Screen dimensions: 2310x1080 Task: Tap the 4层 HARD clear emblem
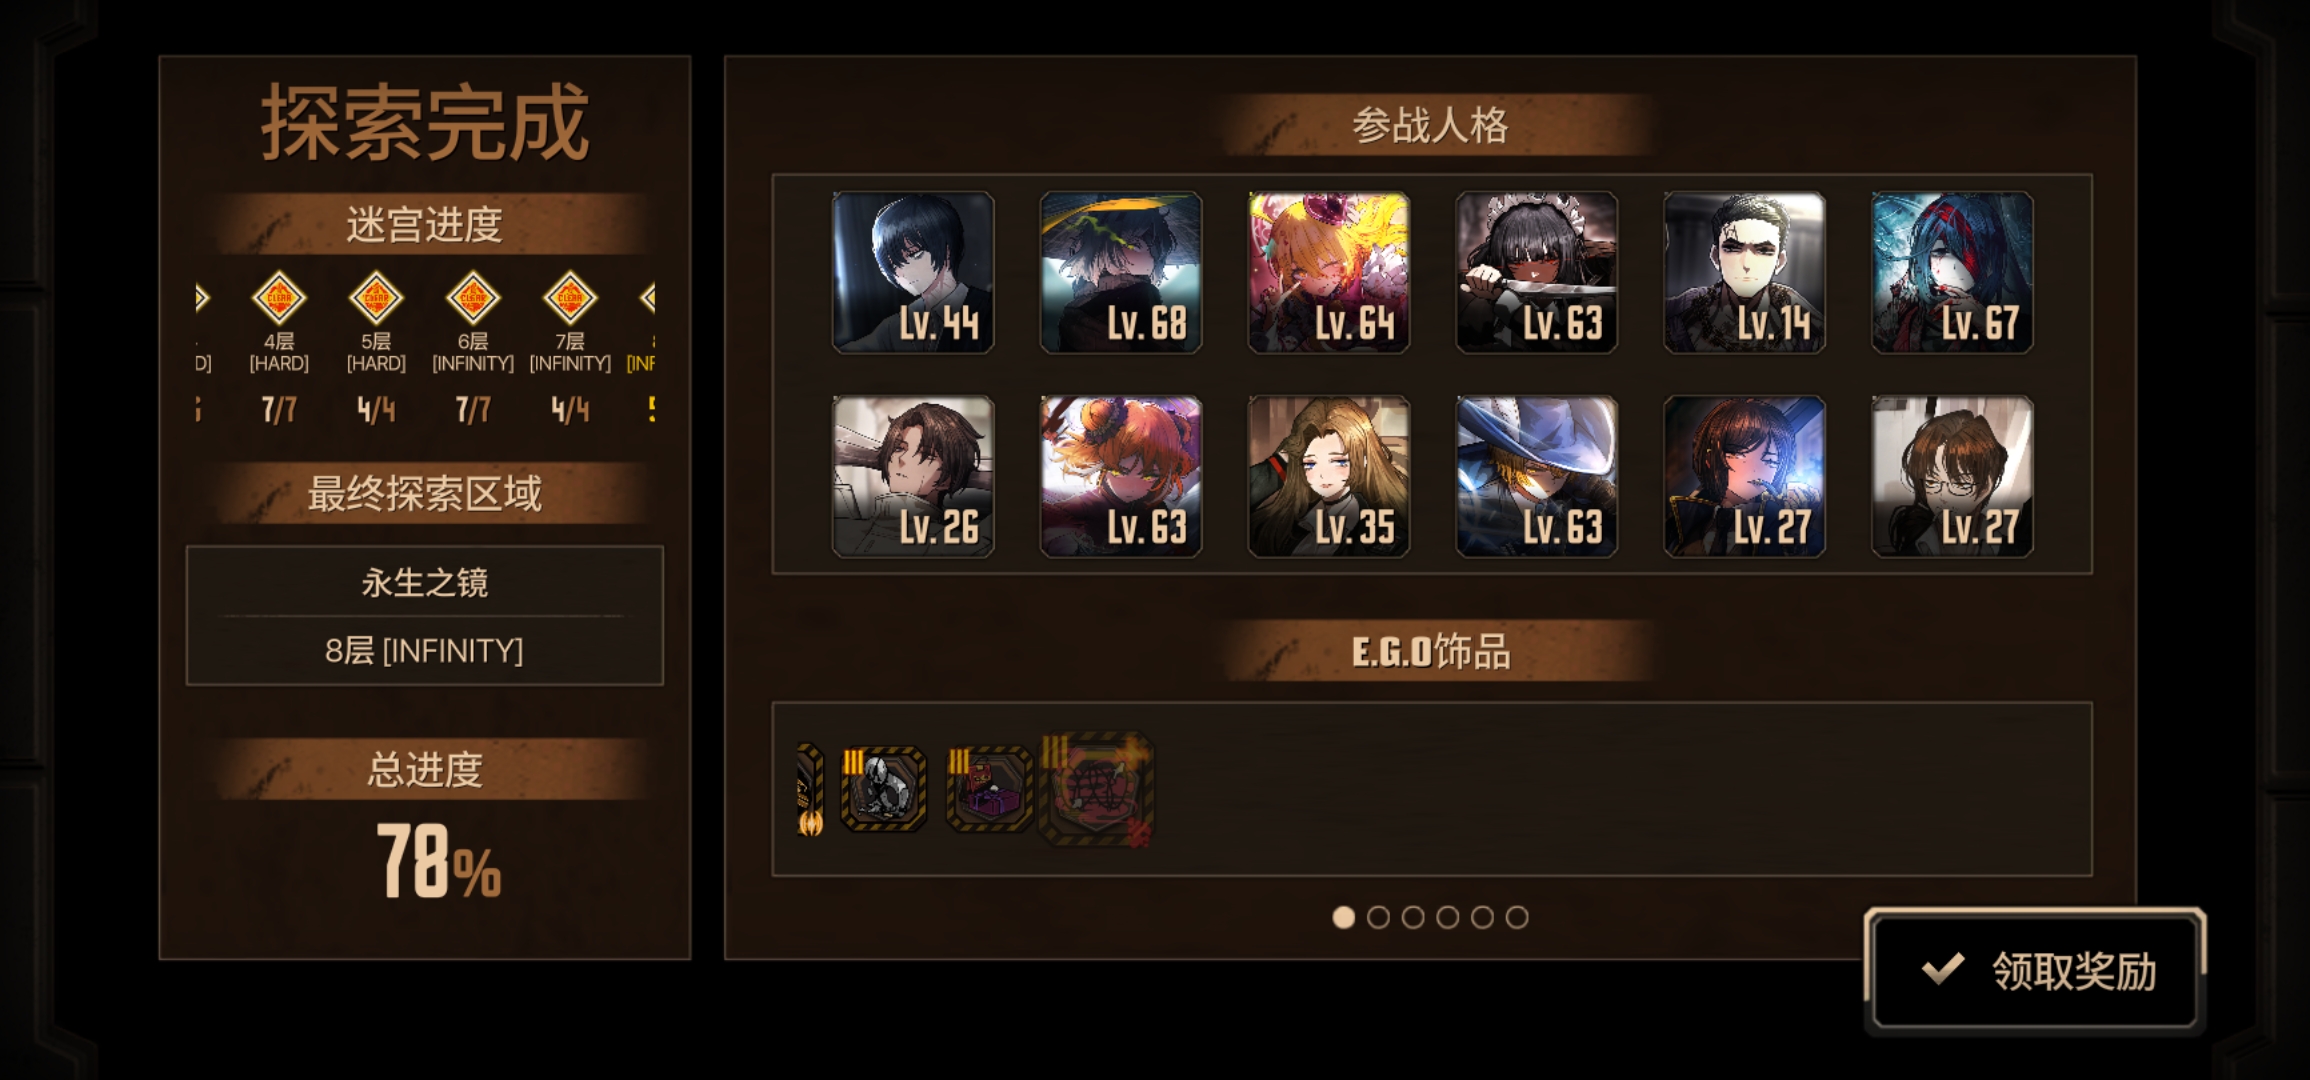279,297
